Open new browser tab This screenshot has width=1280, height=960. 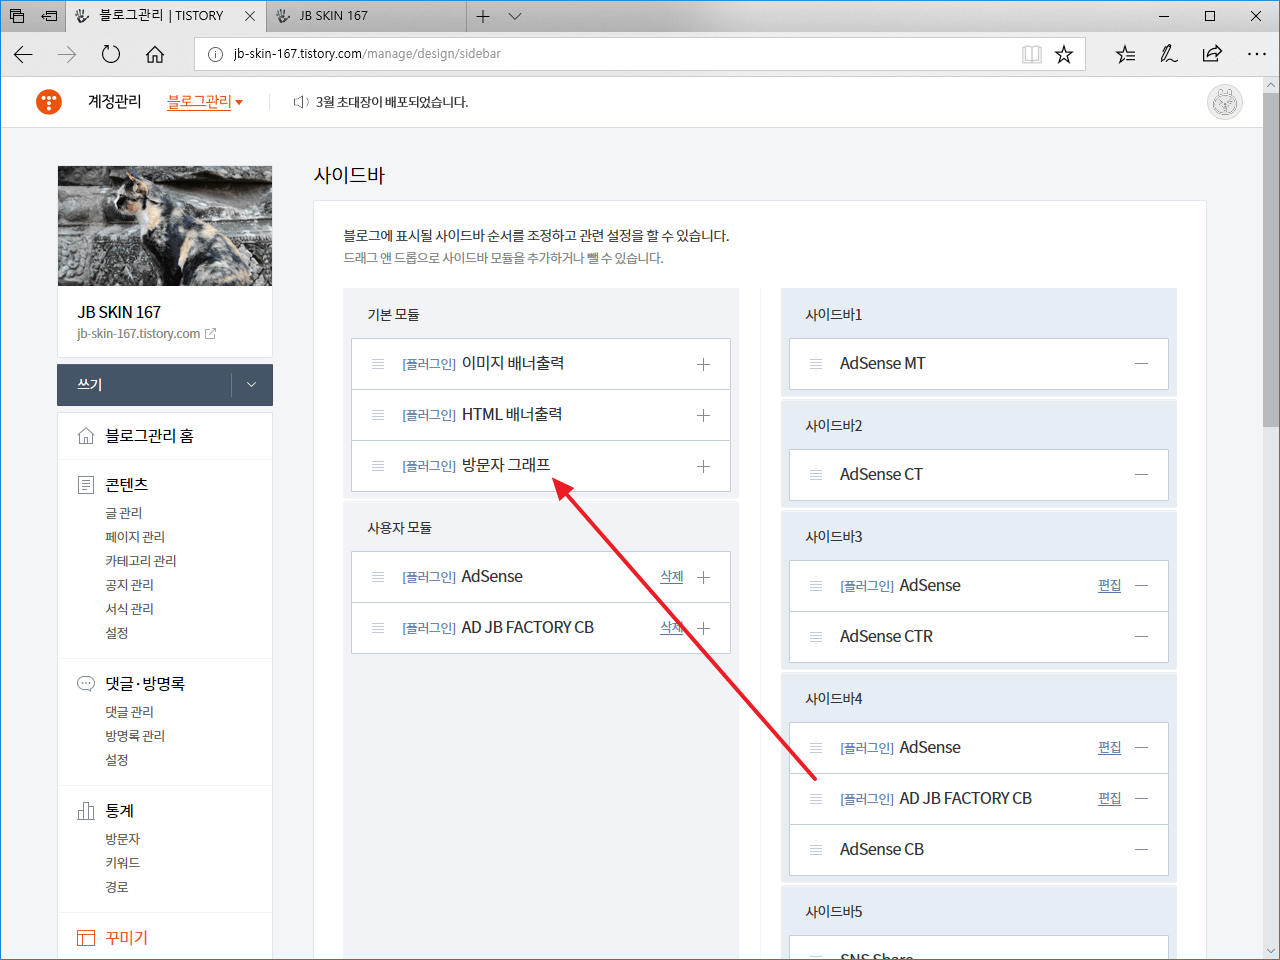483,16
